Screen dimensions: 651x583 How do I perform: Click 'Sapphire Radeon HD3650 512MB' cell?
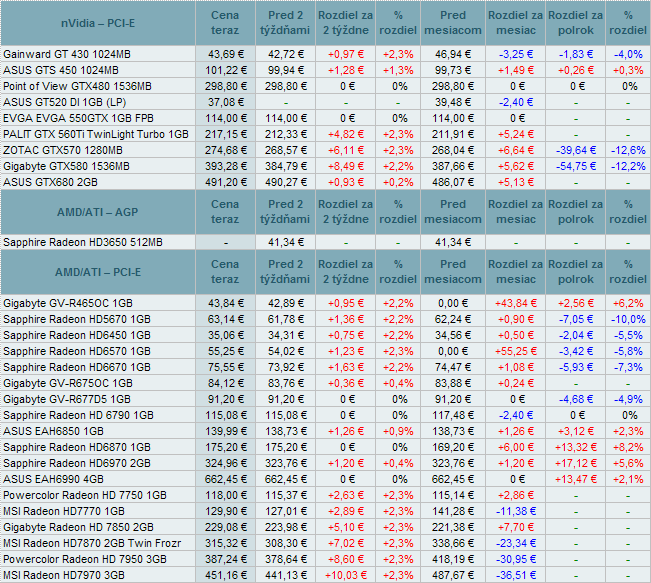83,242
